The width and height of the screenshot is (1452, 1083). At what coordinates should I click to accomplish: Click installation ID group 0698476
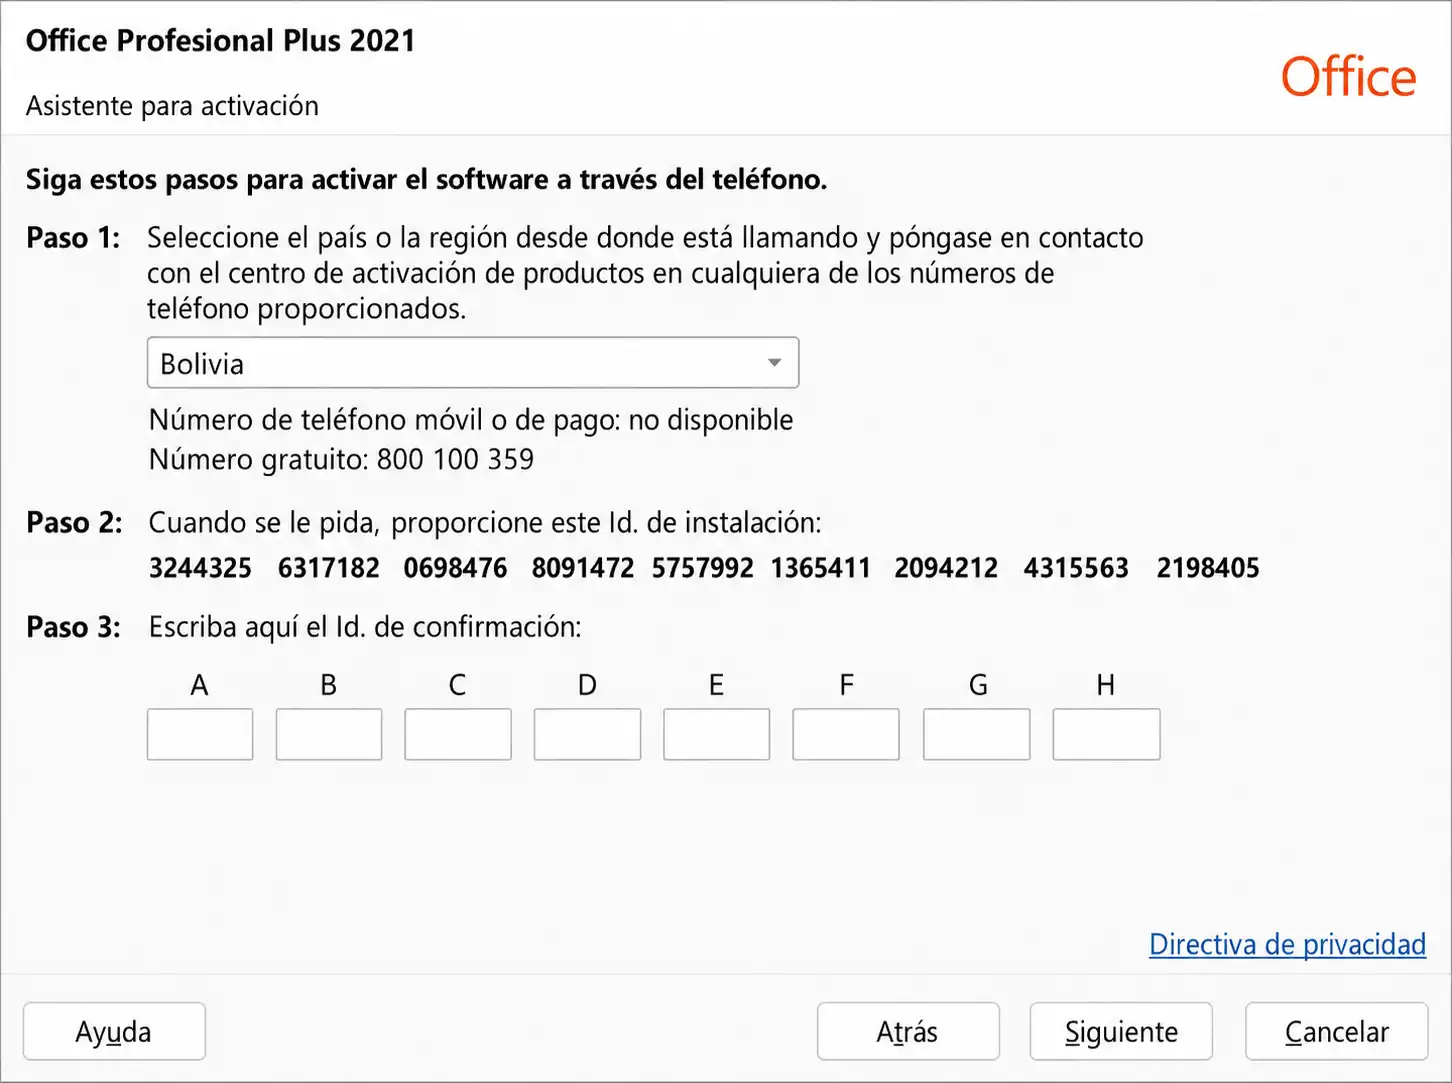pos(455,568)
